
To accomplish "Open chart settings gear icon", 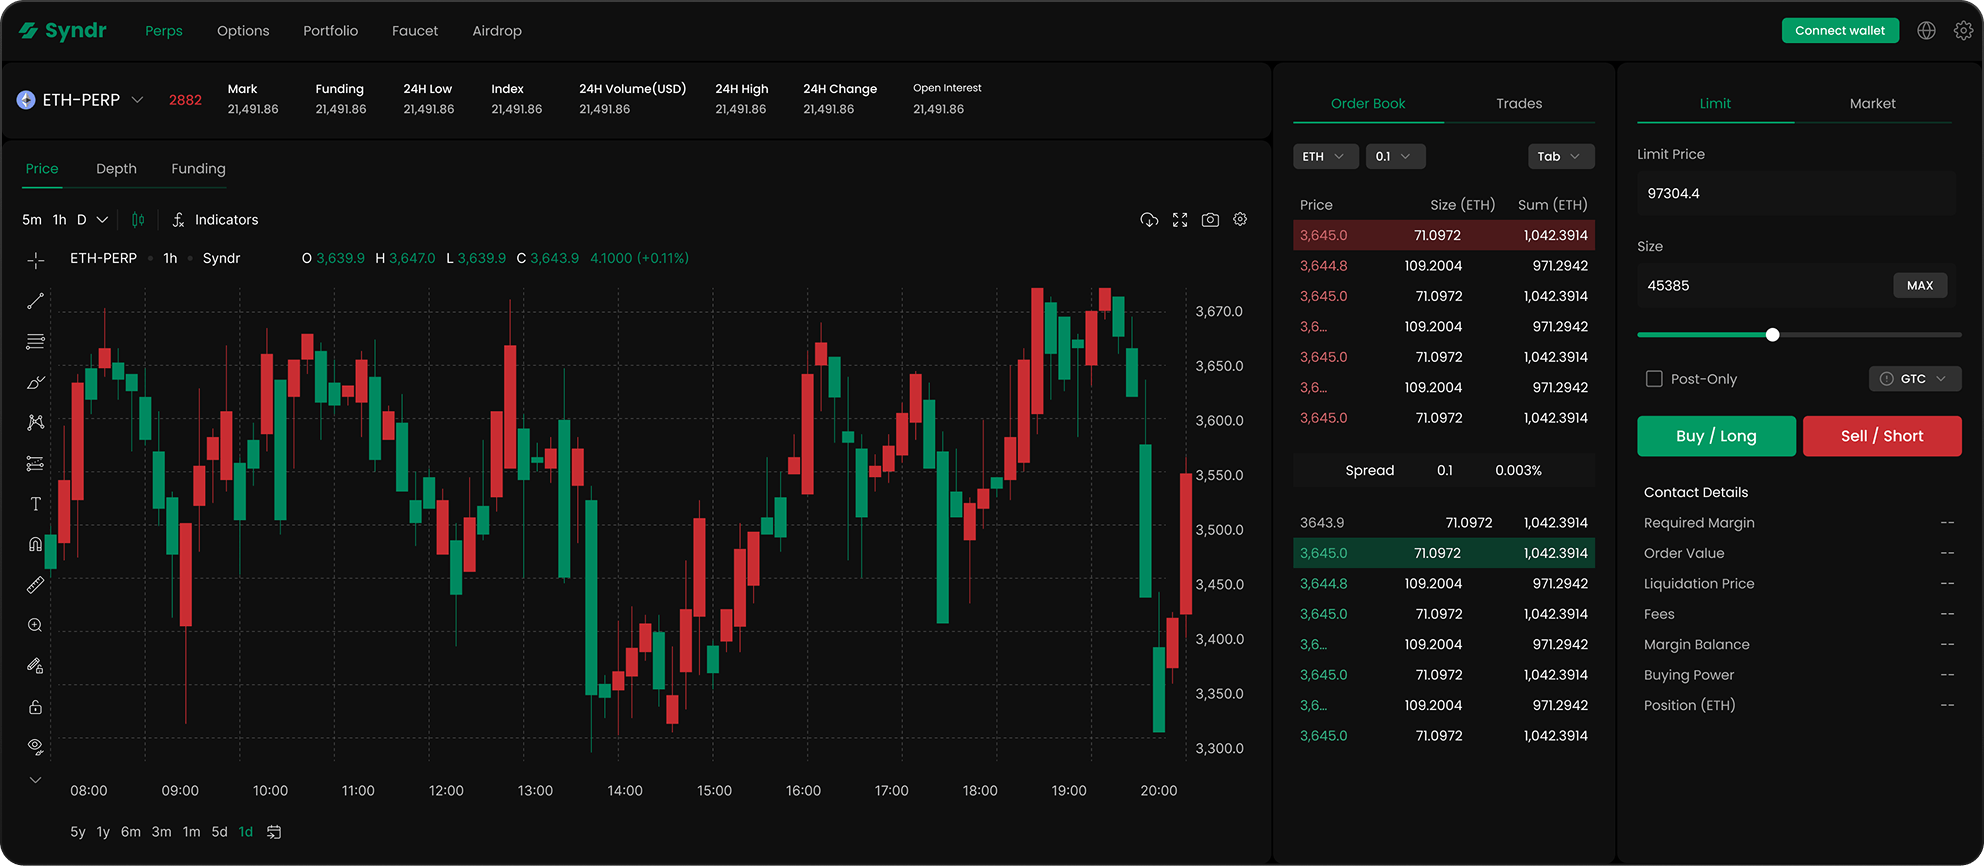I will coord(1240,220).
